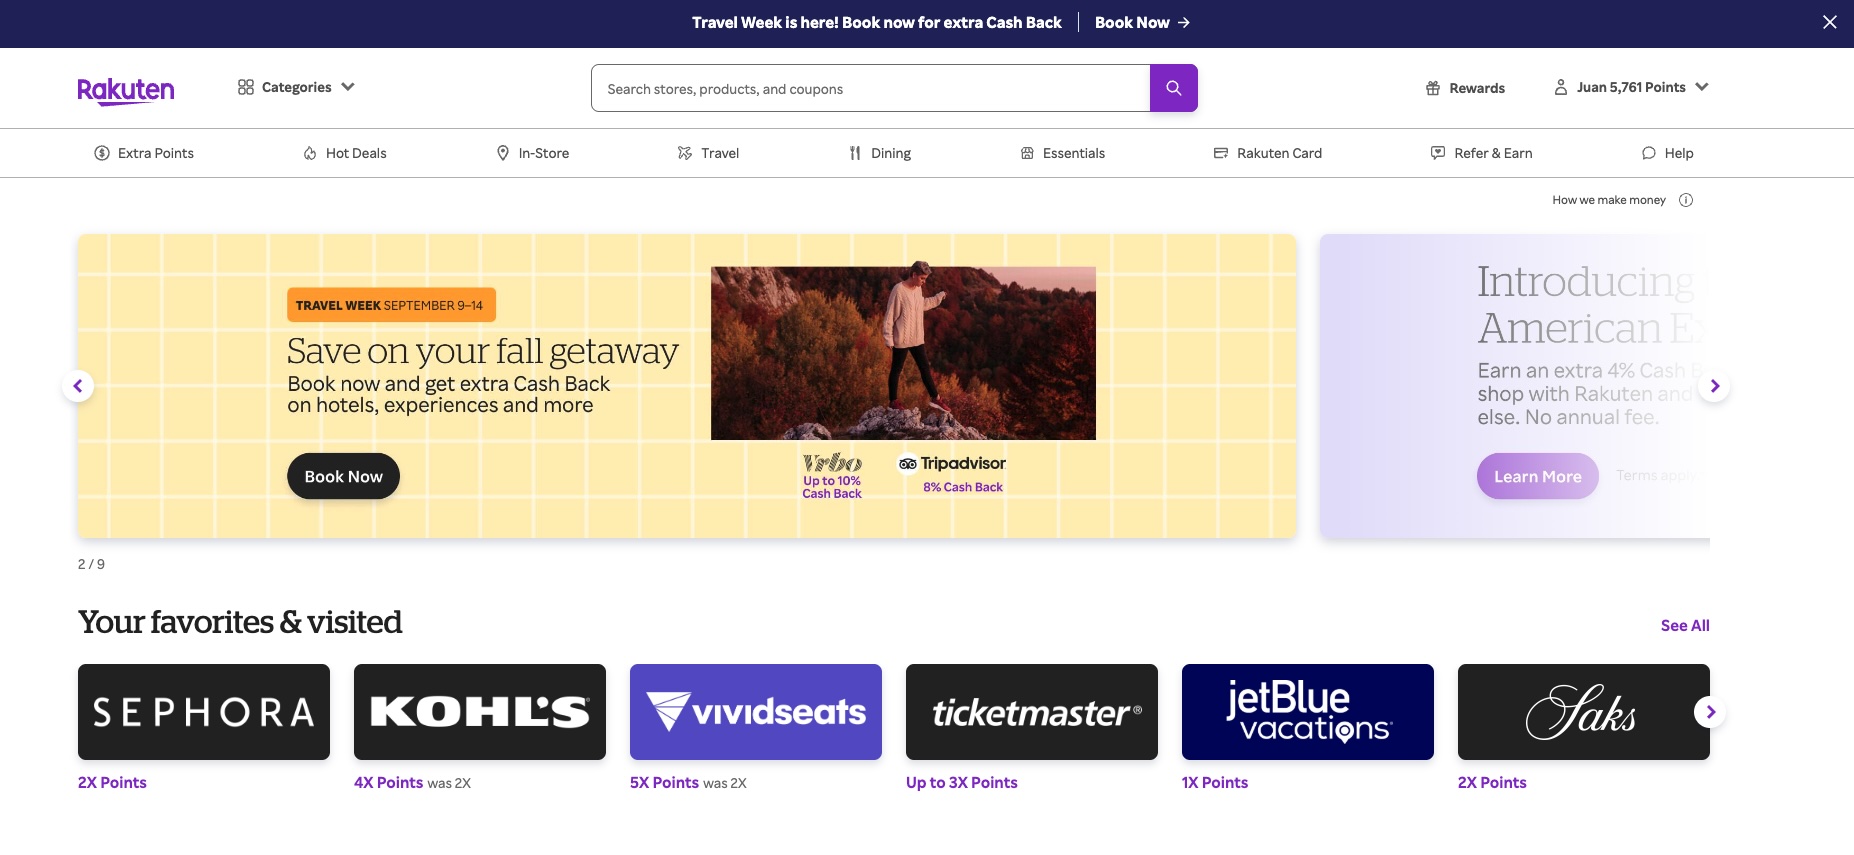The height and width of the screenshot is (855, 1854).
Task: Click the Refer & Earn chat icon
Action: coord(1438,153)
